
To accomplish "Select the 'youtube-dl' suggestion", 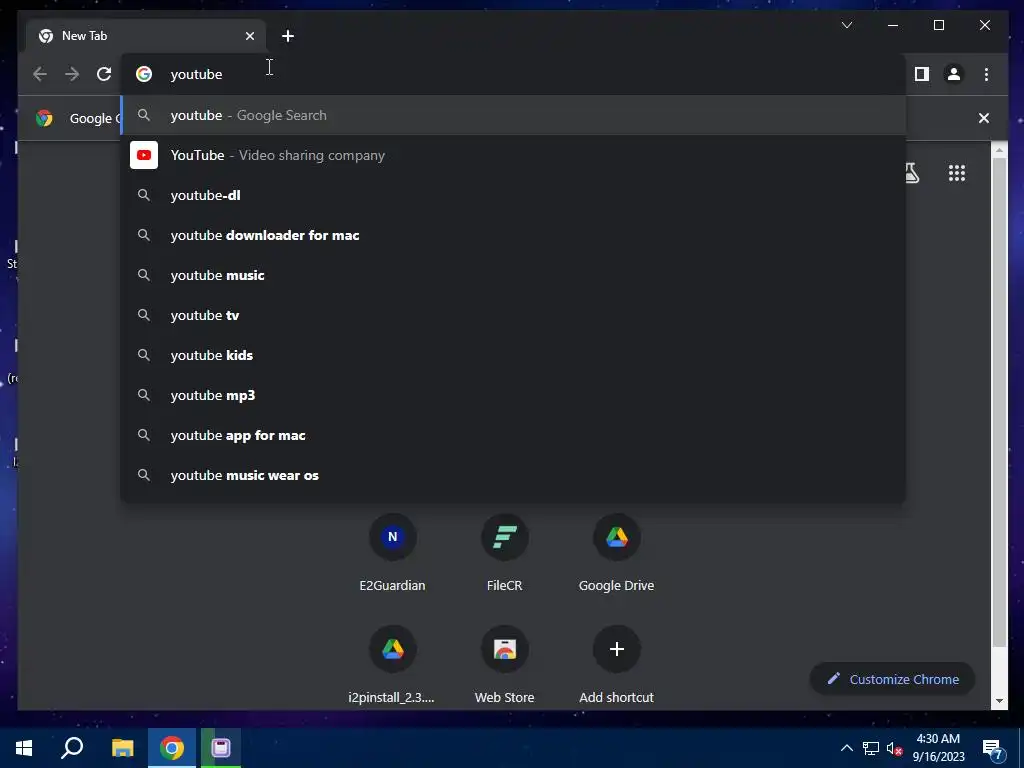I will coord(513,195).
